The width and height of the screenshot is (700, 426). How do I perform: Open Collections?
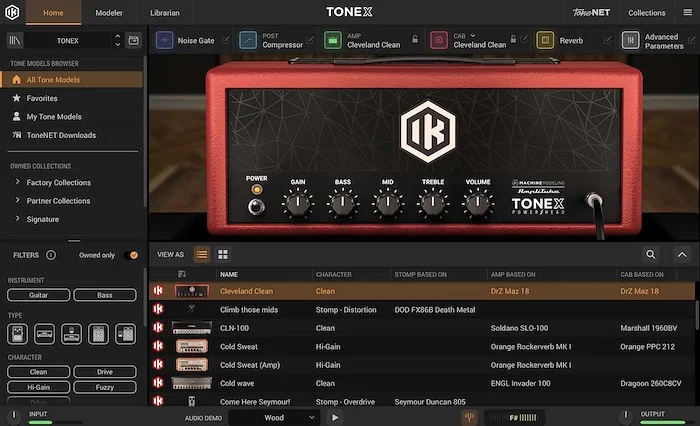pos(646,13)
